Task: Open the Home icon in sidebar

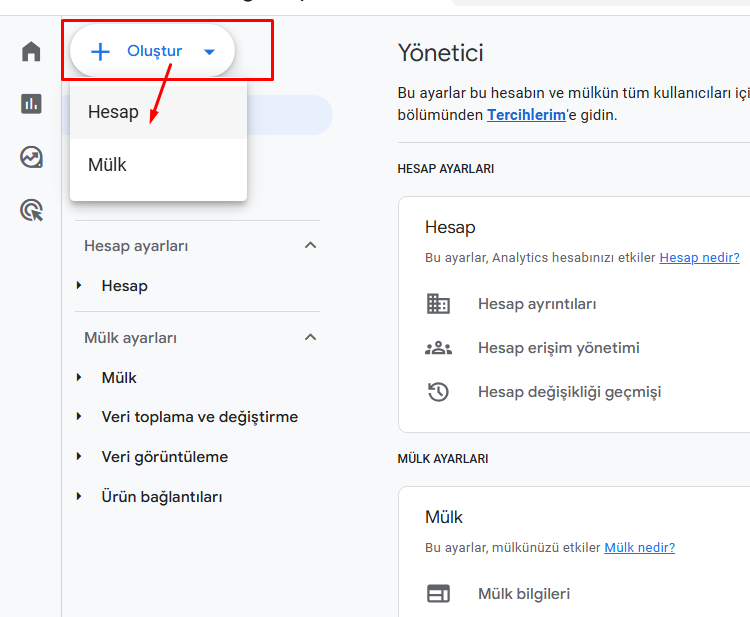Action: click(x=32, y=51)
